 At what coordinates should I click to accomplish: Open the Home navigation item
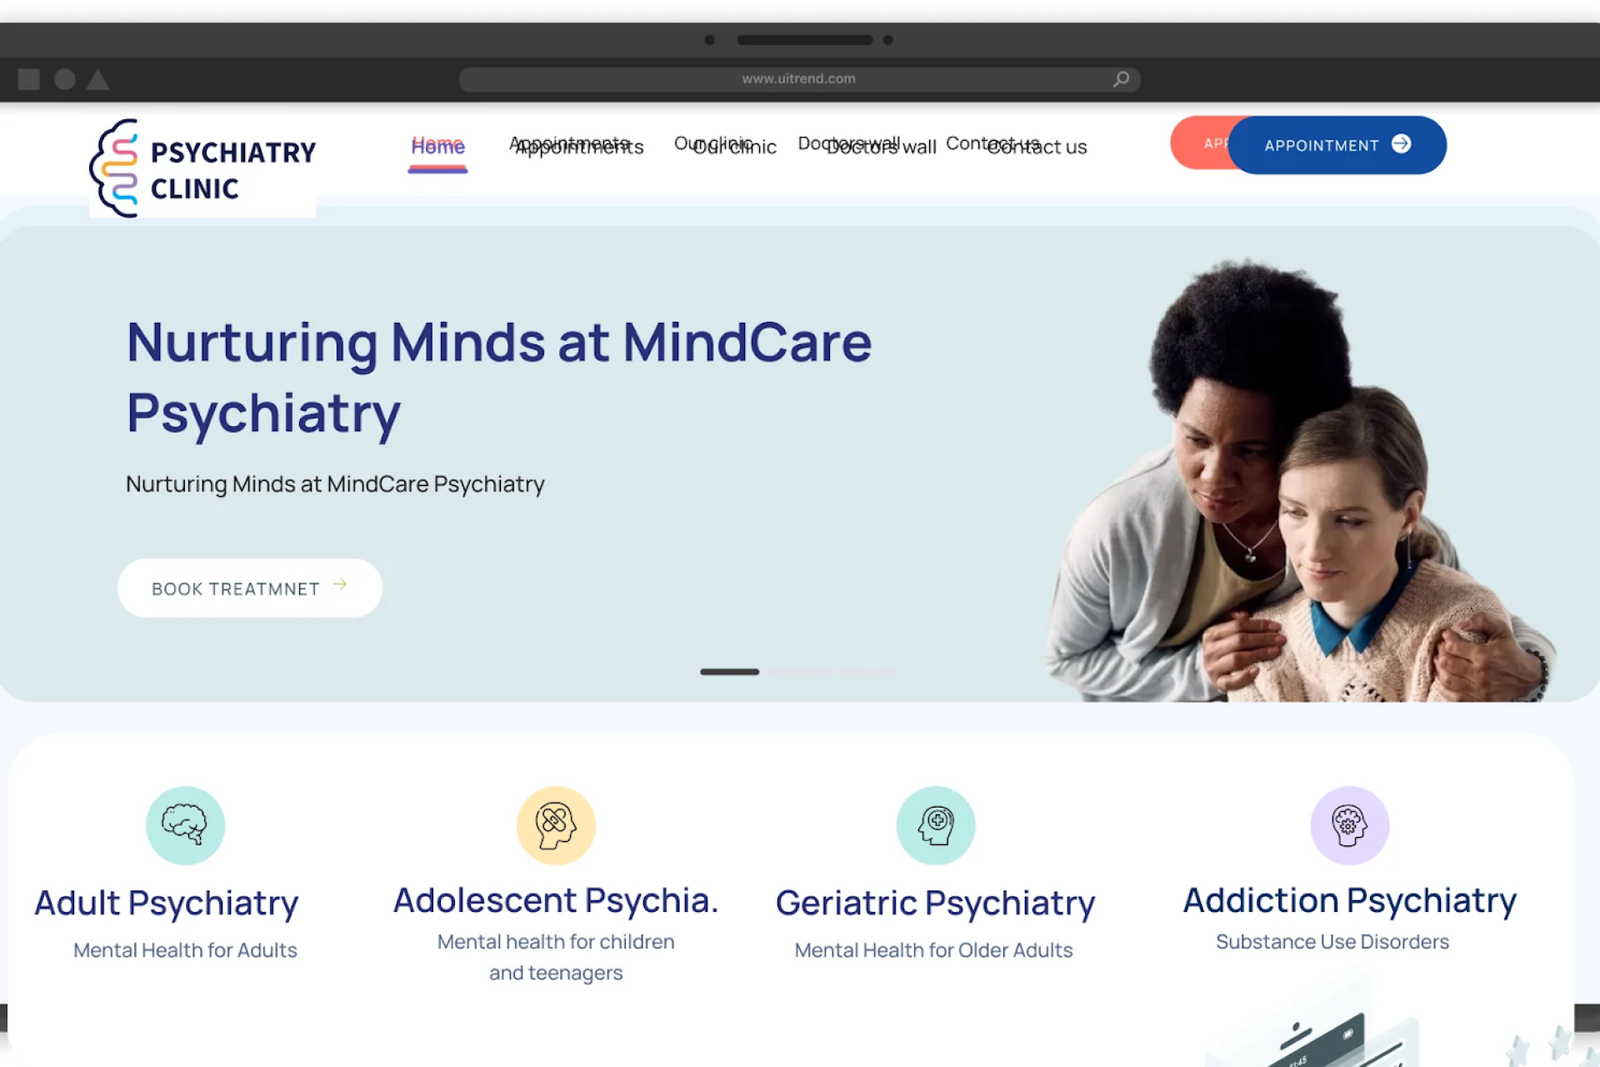click(438, 146)
